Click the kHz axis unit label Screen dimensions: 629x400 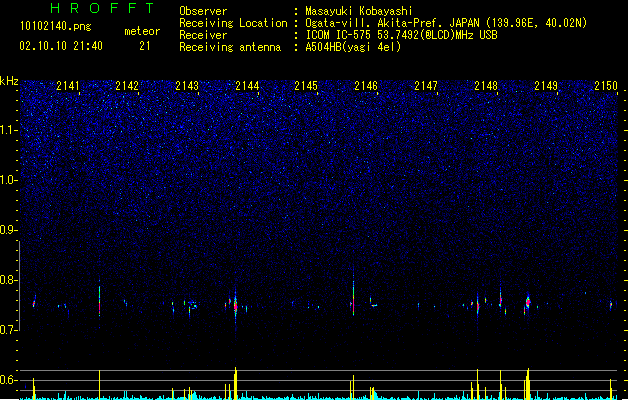(x=9, y=81)
